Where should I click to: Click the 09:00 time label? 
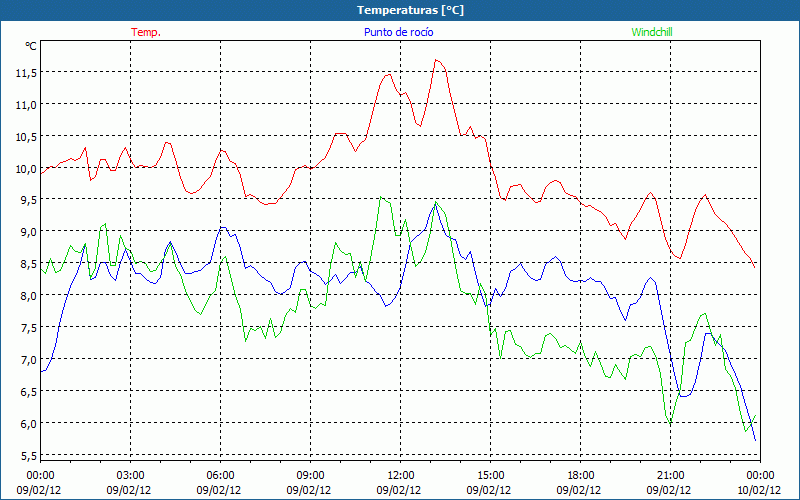point(310,476)
